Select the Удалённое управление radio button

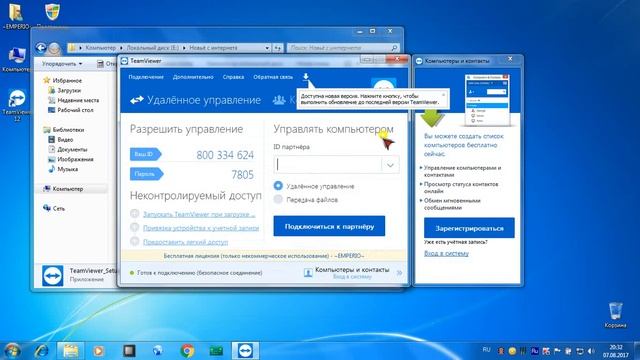tap(278, 186)
